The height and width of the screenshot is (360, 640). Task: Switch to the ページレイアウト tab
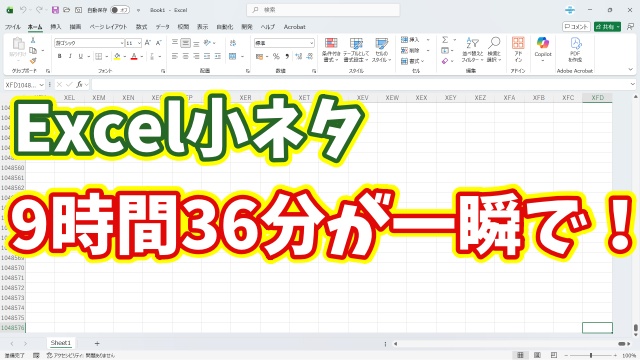click(x=108, y=27)
